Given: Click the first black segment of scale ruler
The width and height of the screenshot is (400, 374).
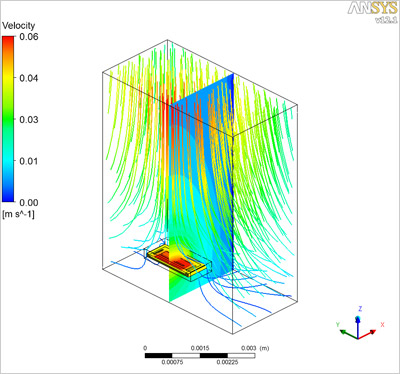Looking at the screenshot, I should 159,356.
